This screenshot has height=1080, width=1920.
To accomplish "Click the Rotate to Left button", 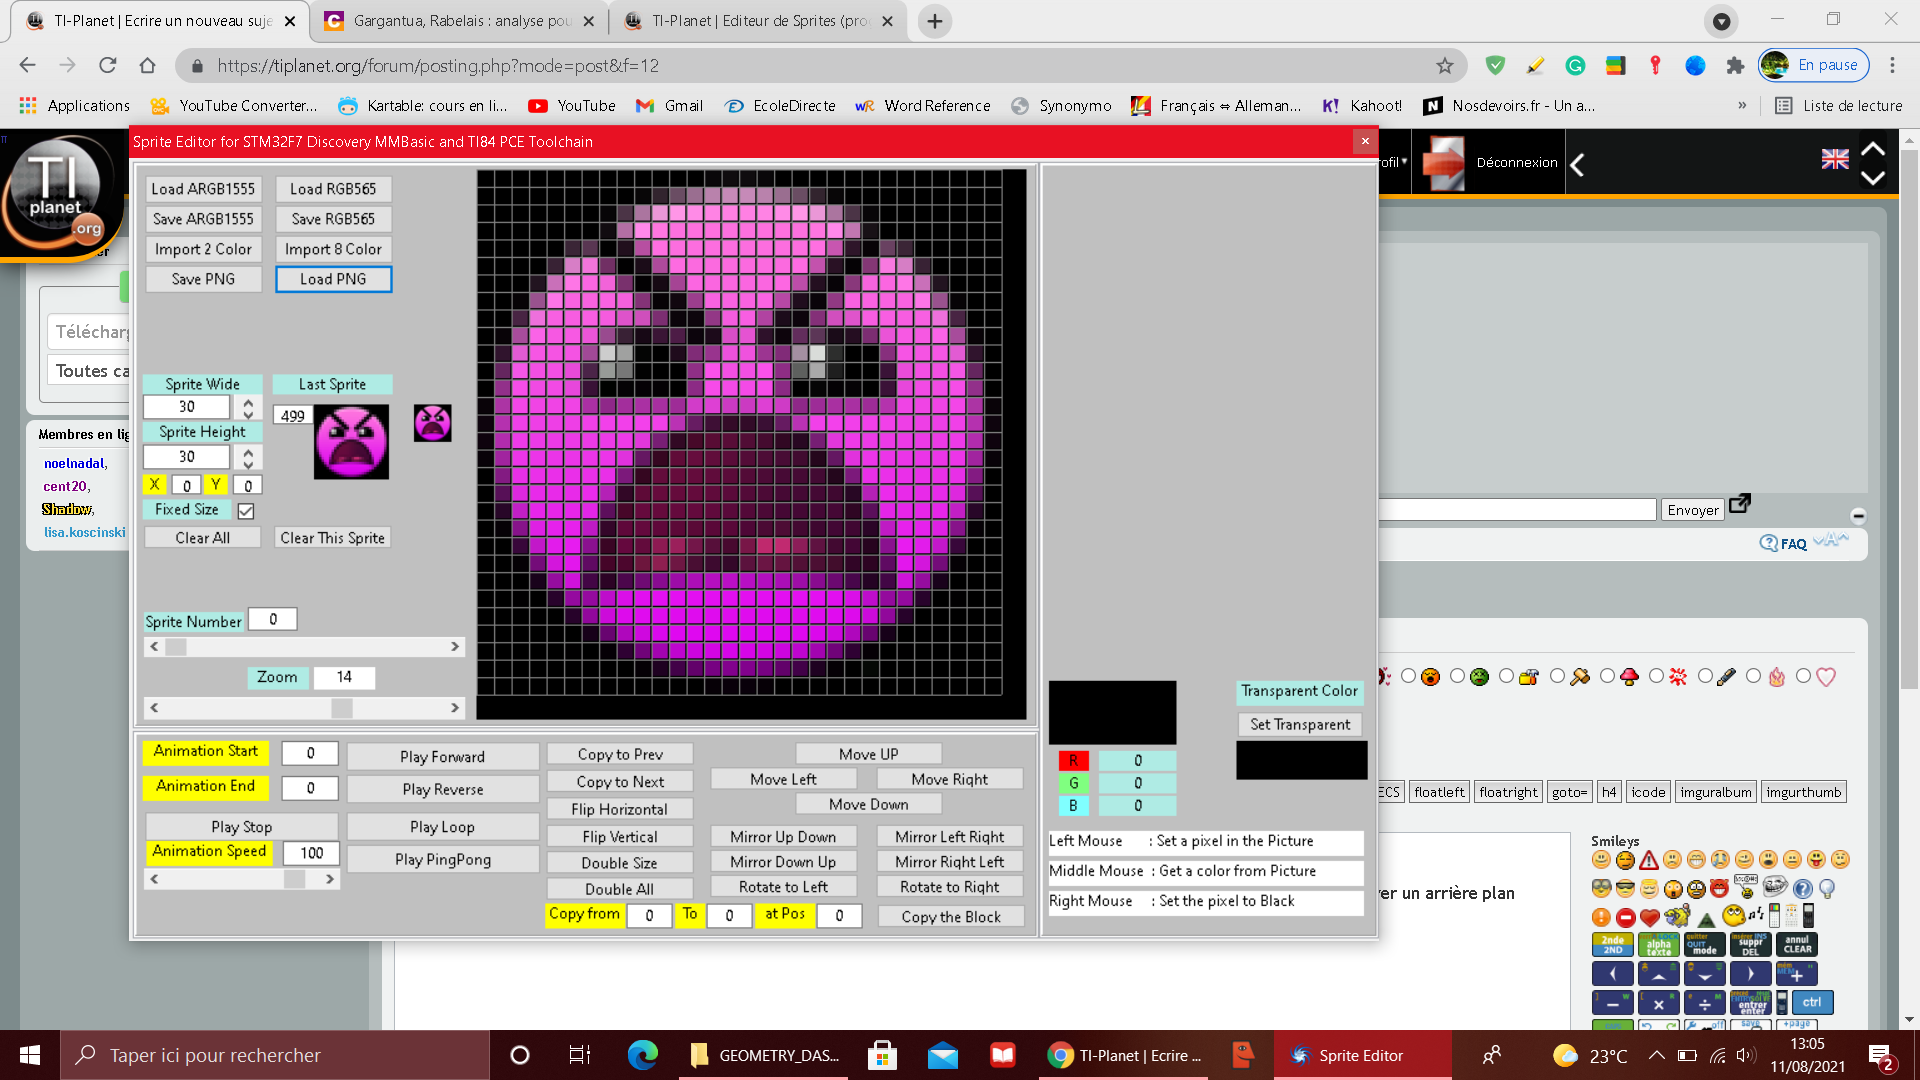I will (x=783, y=887).
